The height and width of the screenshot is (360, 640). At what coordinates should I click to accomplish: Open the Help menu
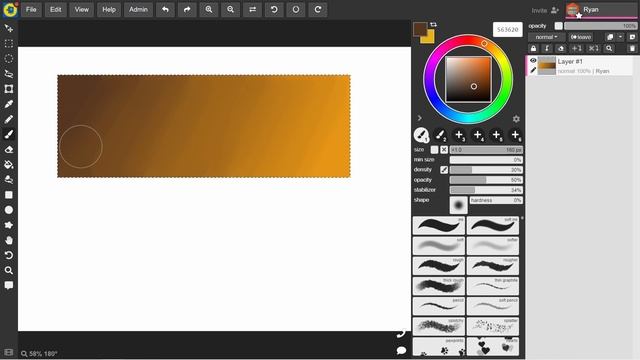[x=109, y=9]
